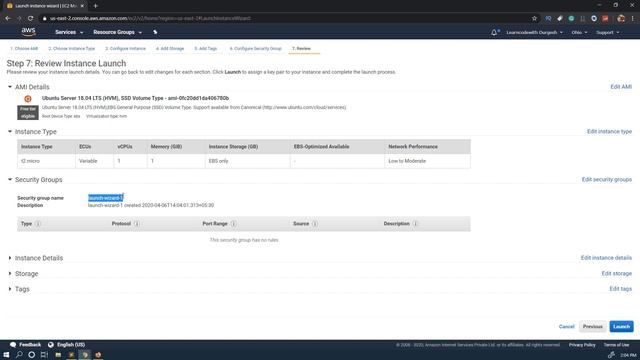Click the highlighted launch-wizard-1 group name
The height and width of the screenshot is (360, 640).
[105, 198]
